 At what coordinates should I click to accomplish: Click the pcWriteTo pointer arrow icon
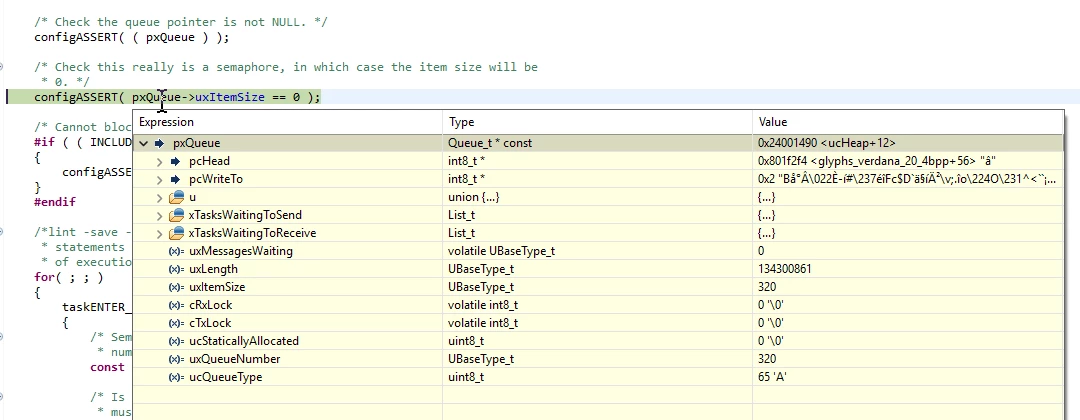[176, 179]
